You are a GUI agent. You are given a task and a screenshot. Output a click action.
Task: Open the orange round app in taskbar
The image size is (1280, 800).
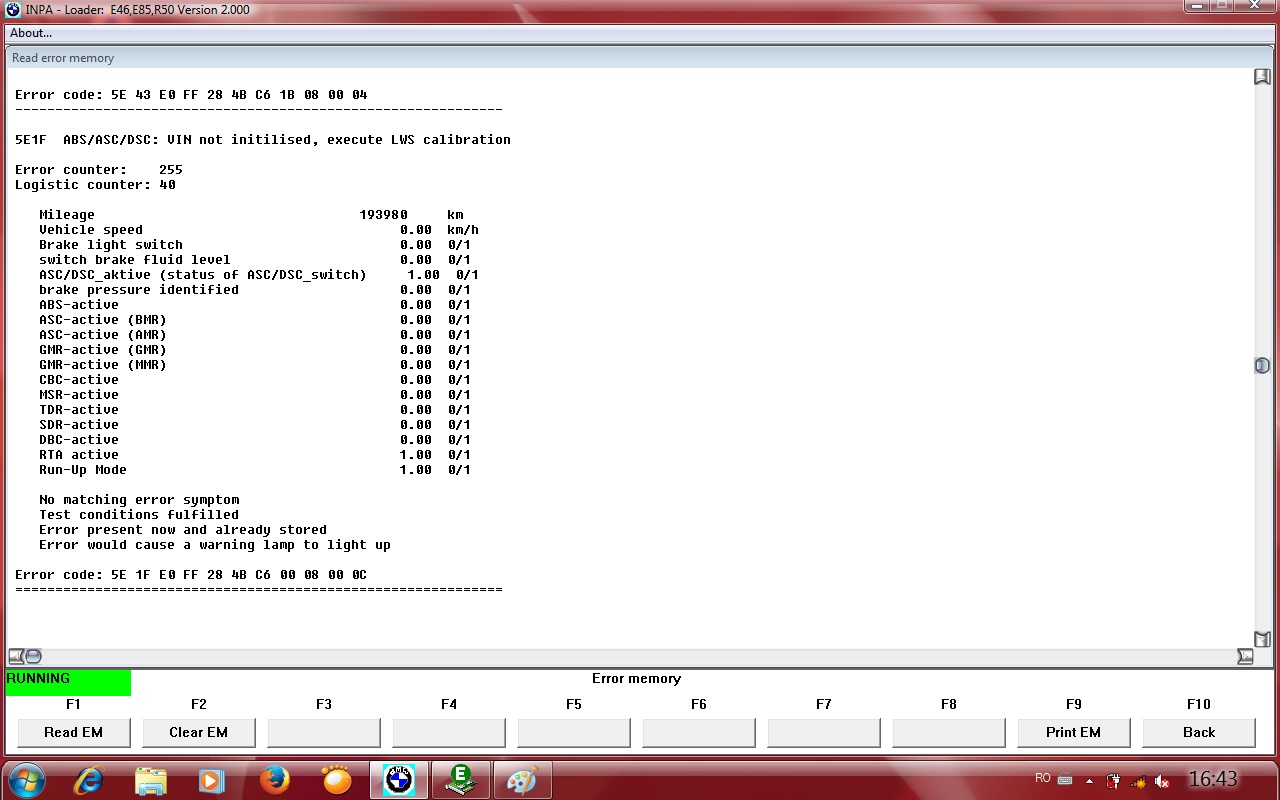click(x=337, y=780)
